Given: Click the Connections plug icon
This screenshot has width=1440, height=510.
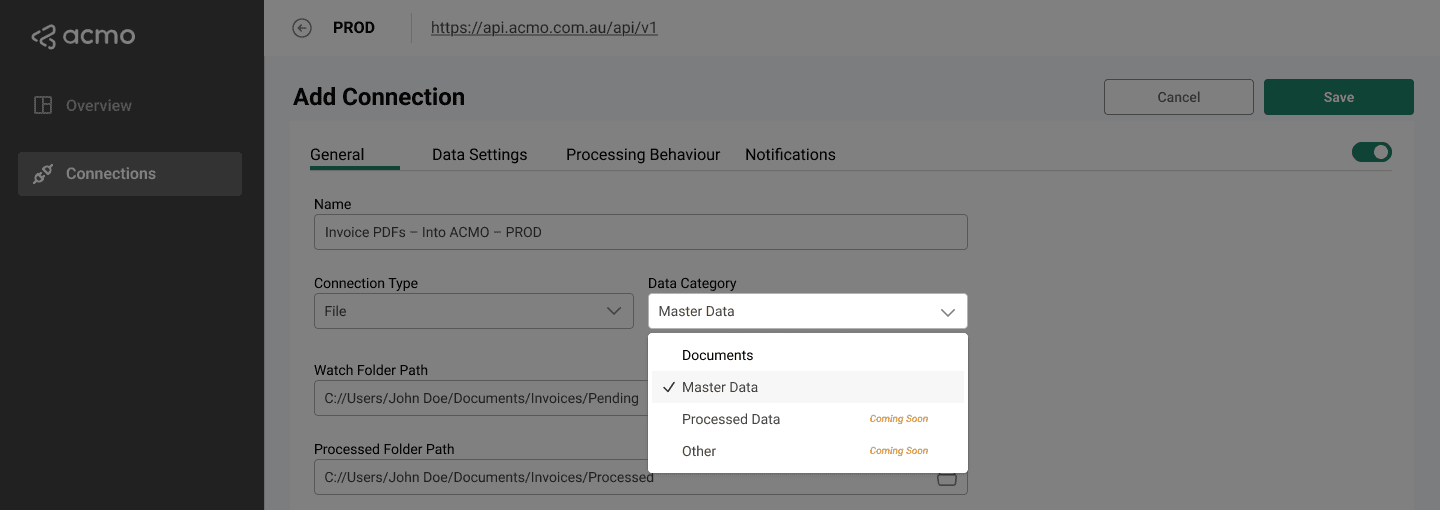Looking at the screenshot, I should [43, 174].
